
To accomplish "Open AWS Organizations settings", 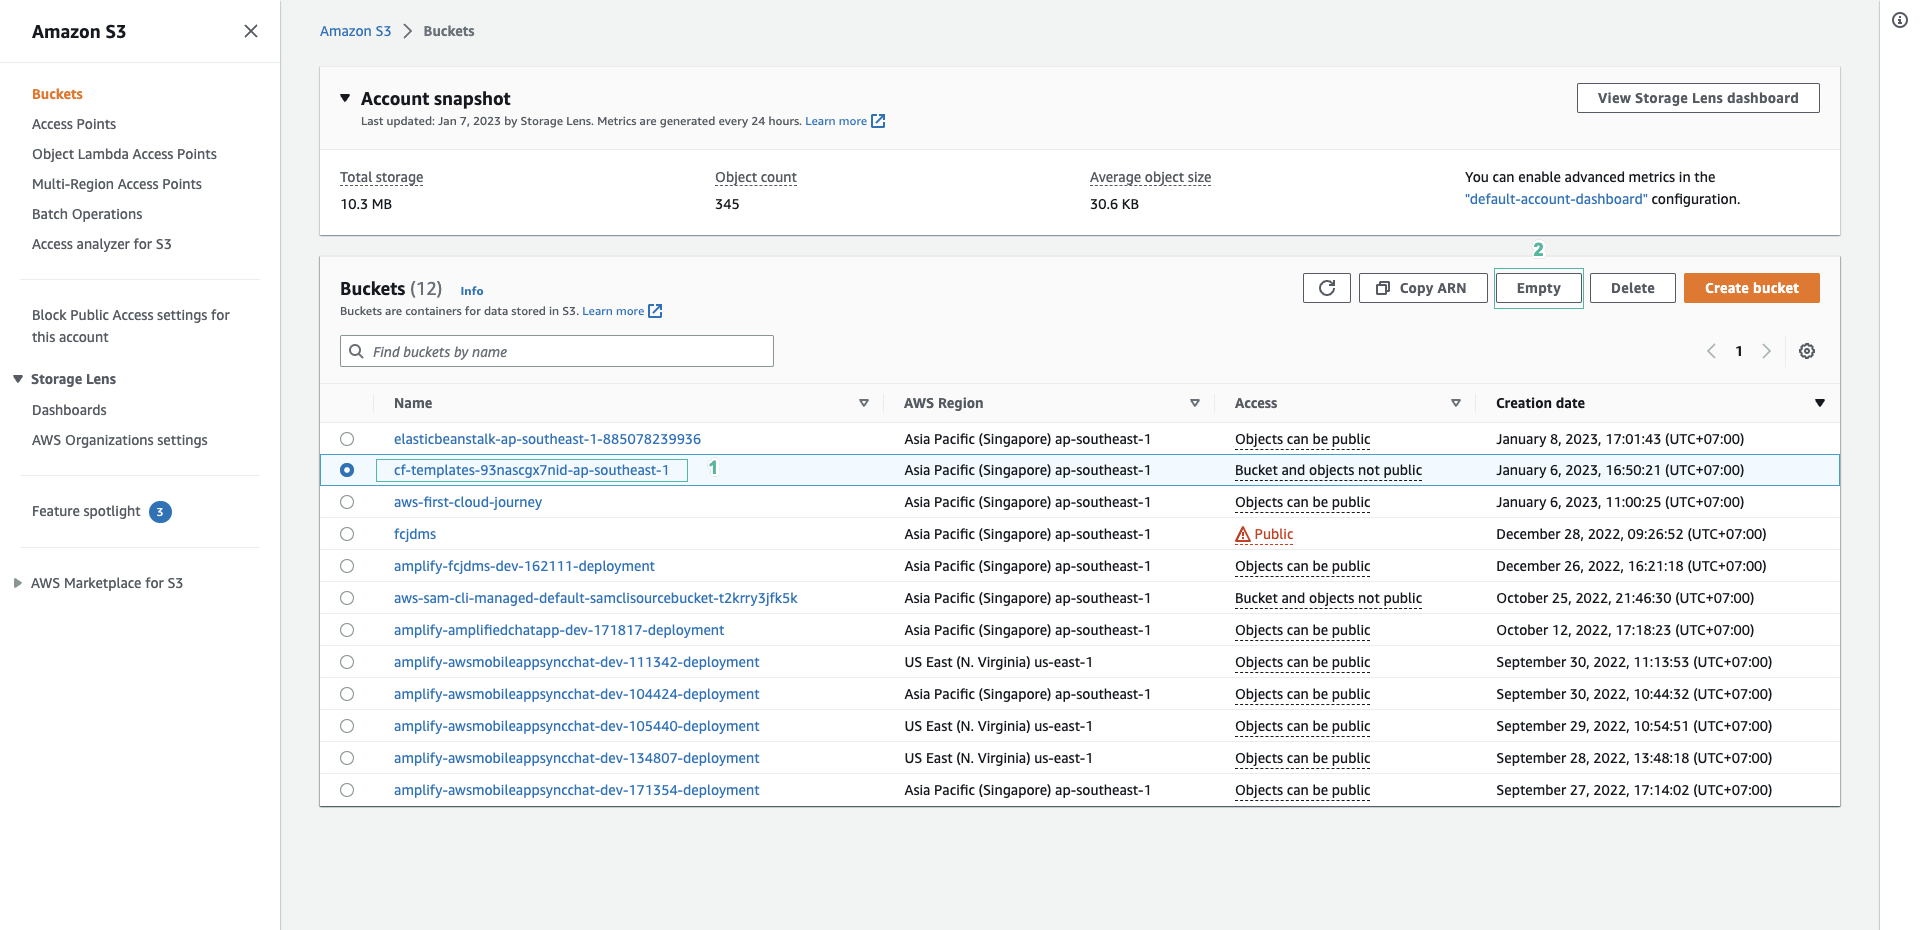I will pos(120,440).
